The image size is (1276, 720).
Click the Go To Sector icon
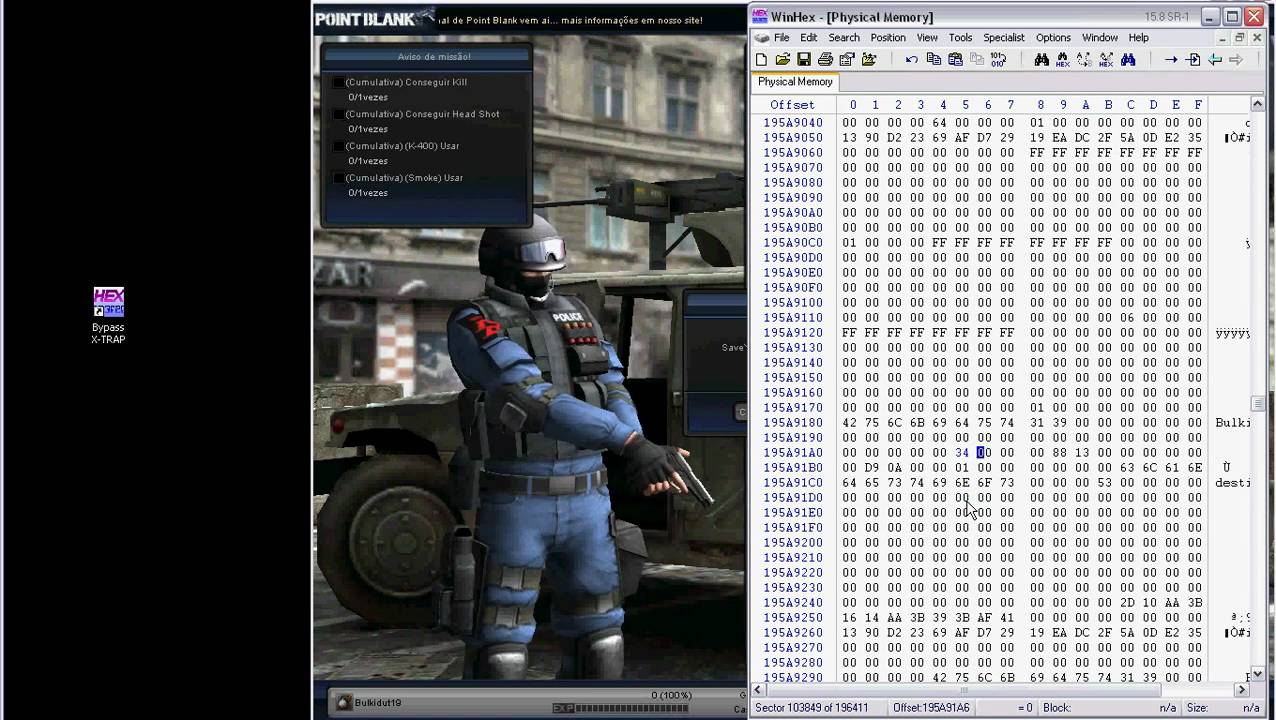pos(1193,60)
